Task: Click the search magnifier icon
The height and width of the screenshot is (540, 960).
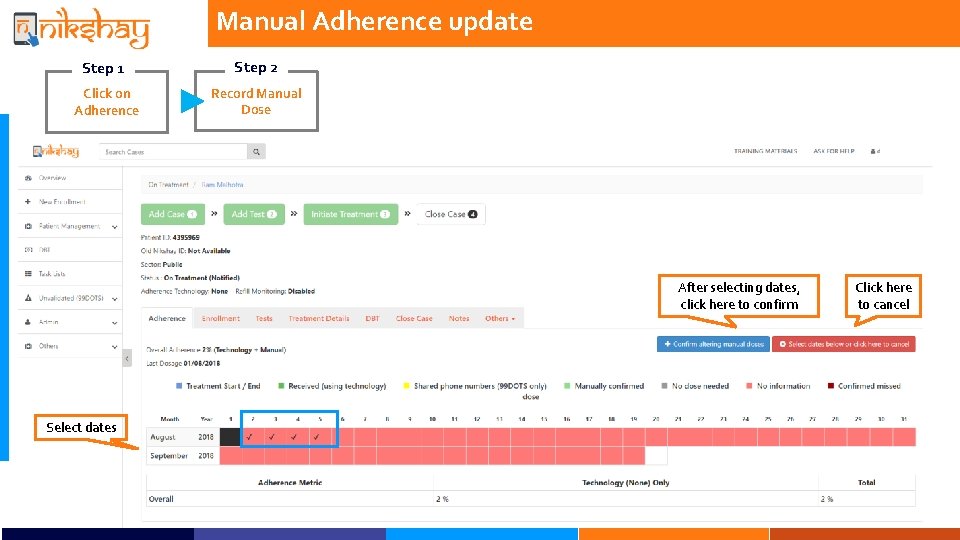Action: coord(256,151)
